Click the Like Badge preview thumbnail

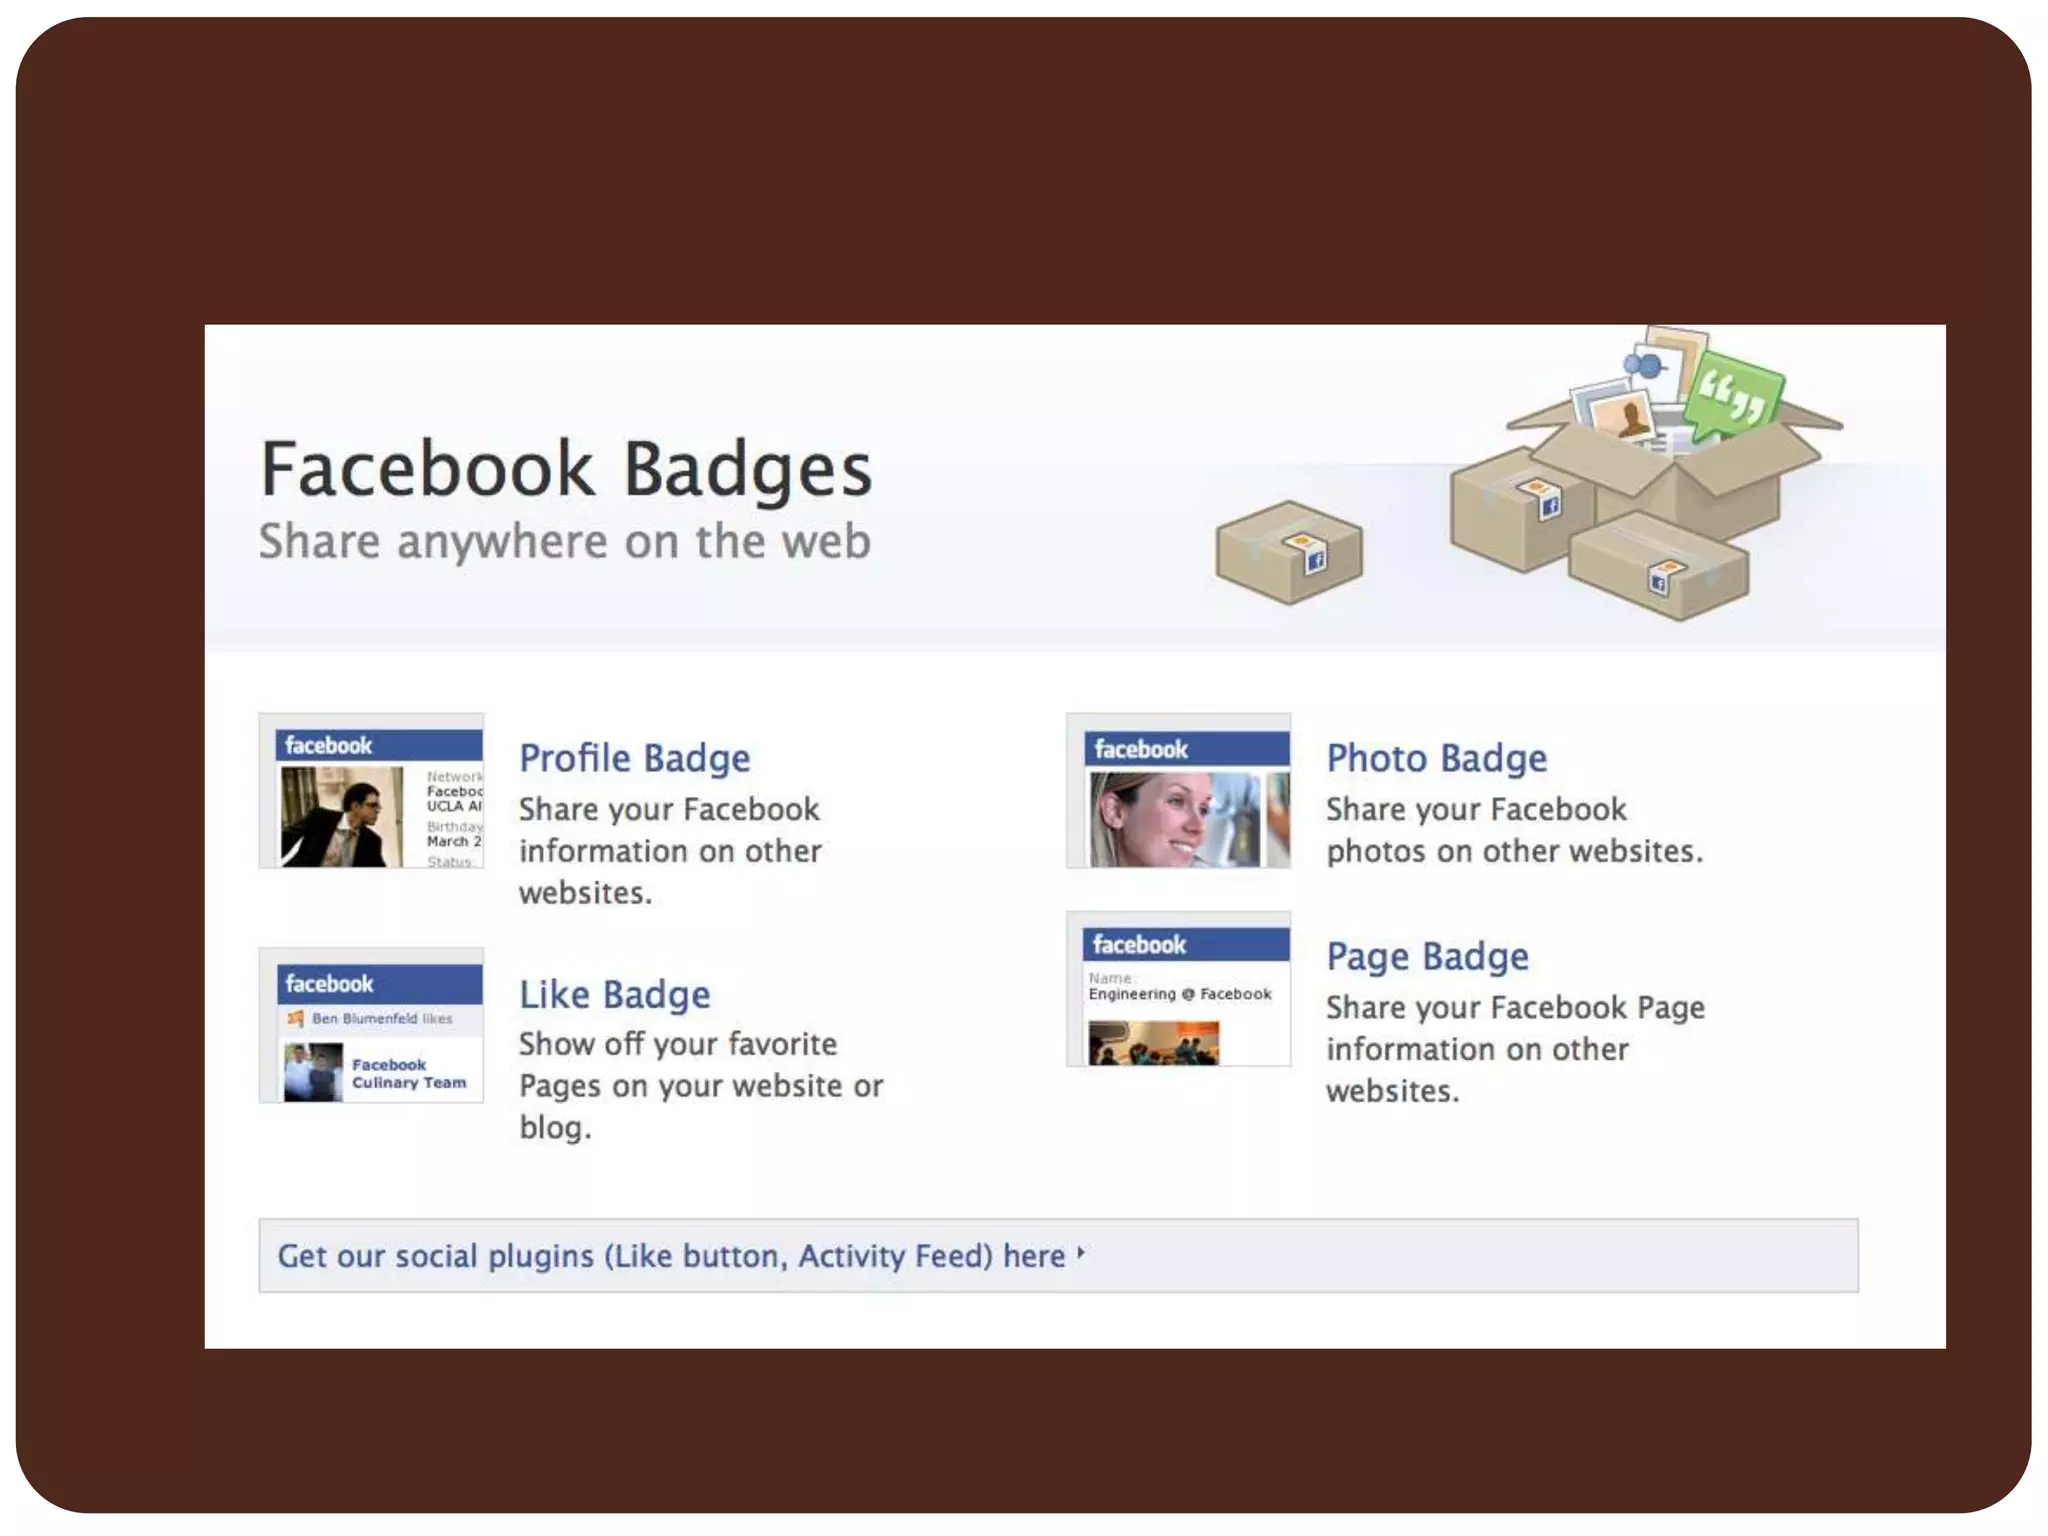tap(371, 1025)
